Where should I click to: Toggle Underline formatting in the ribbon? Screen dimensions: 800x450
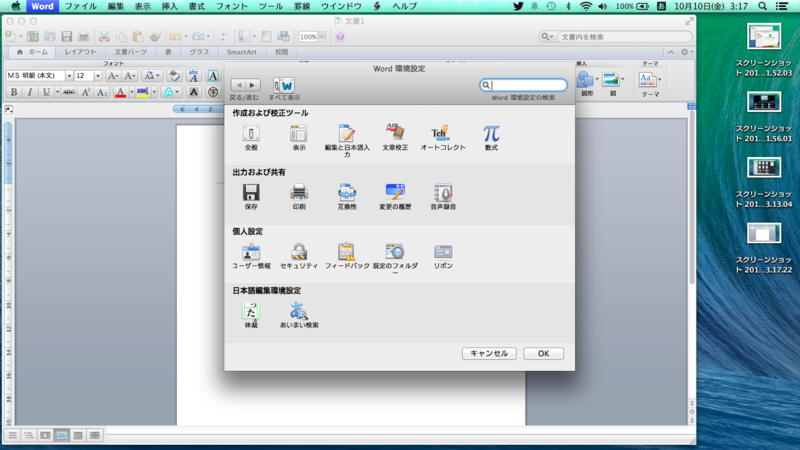46,92
